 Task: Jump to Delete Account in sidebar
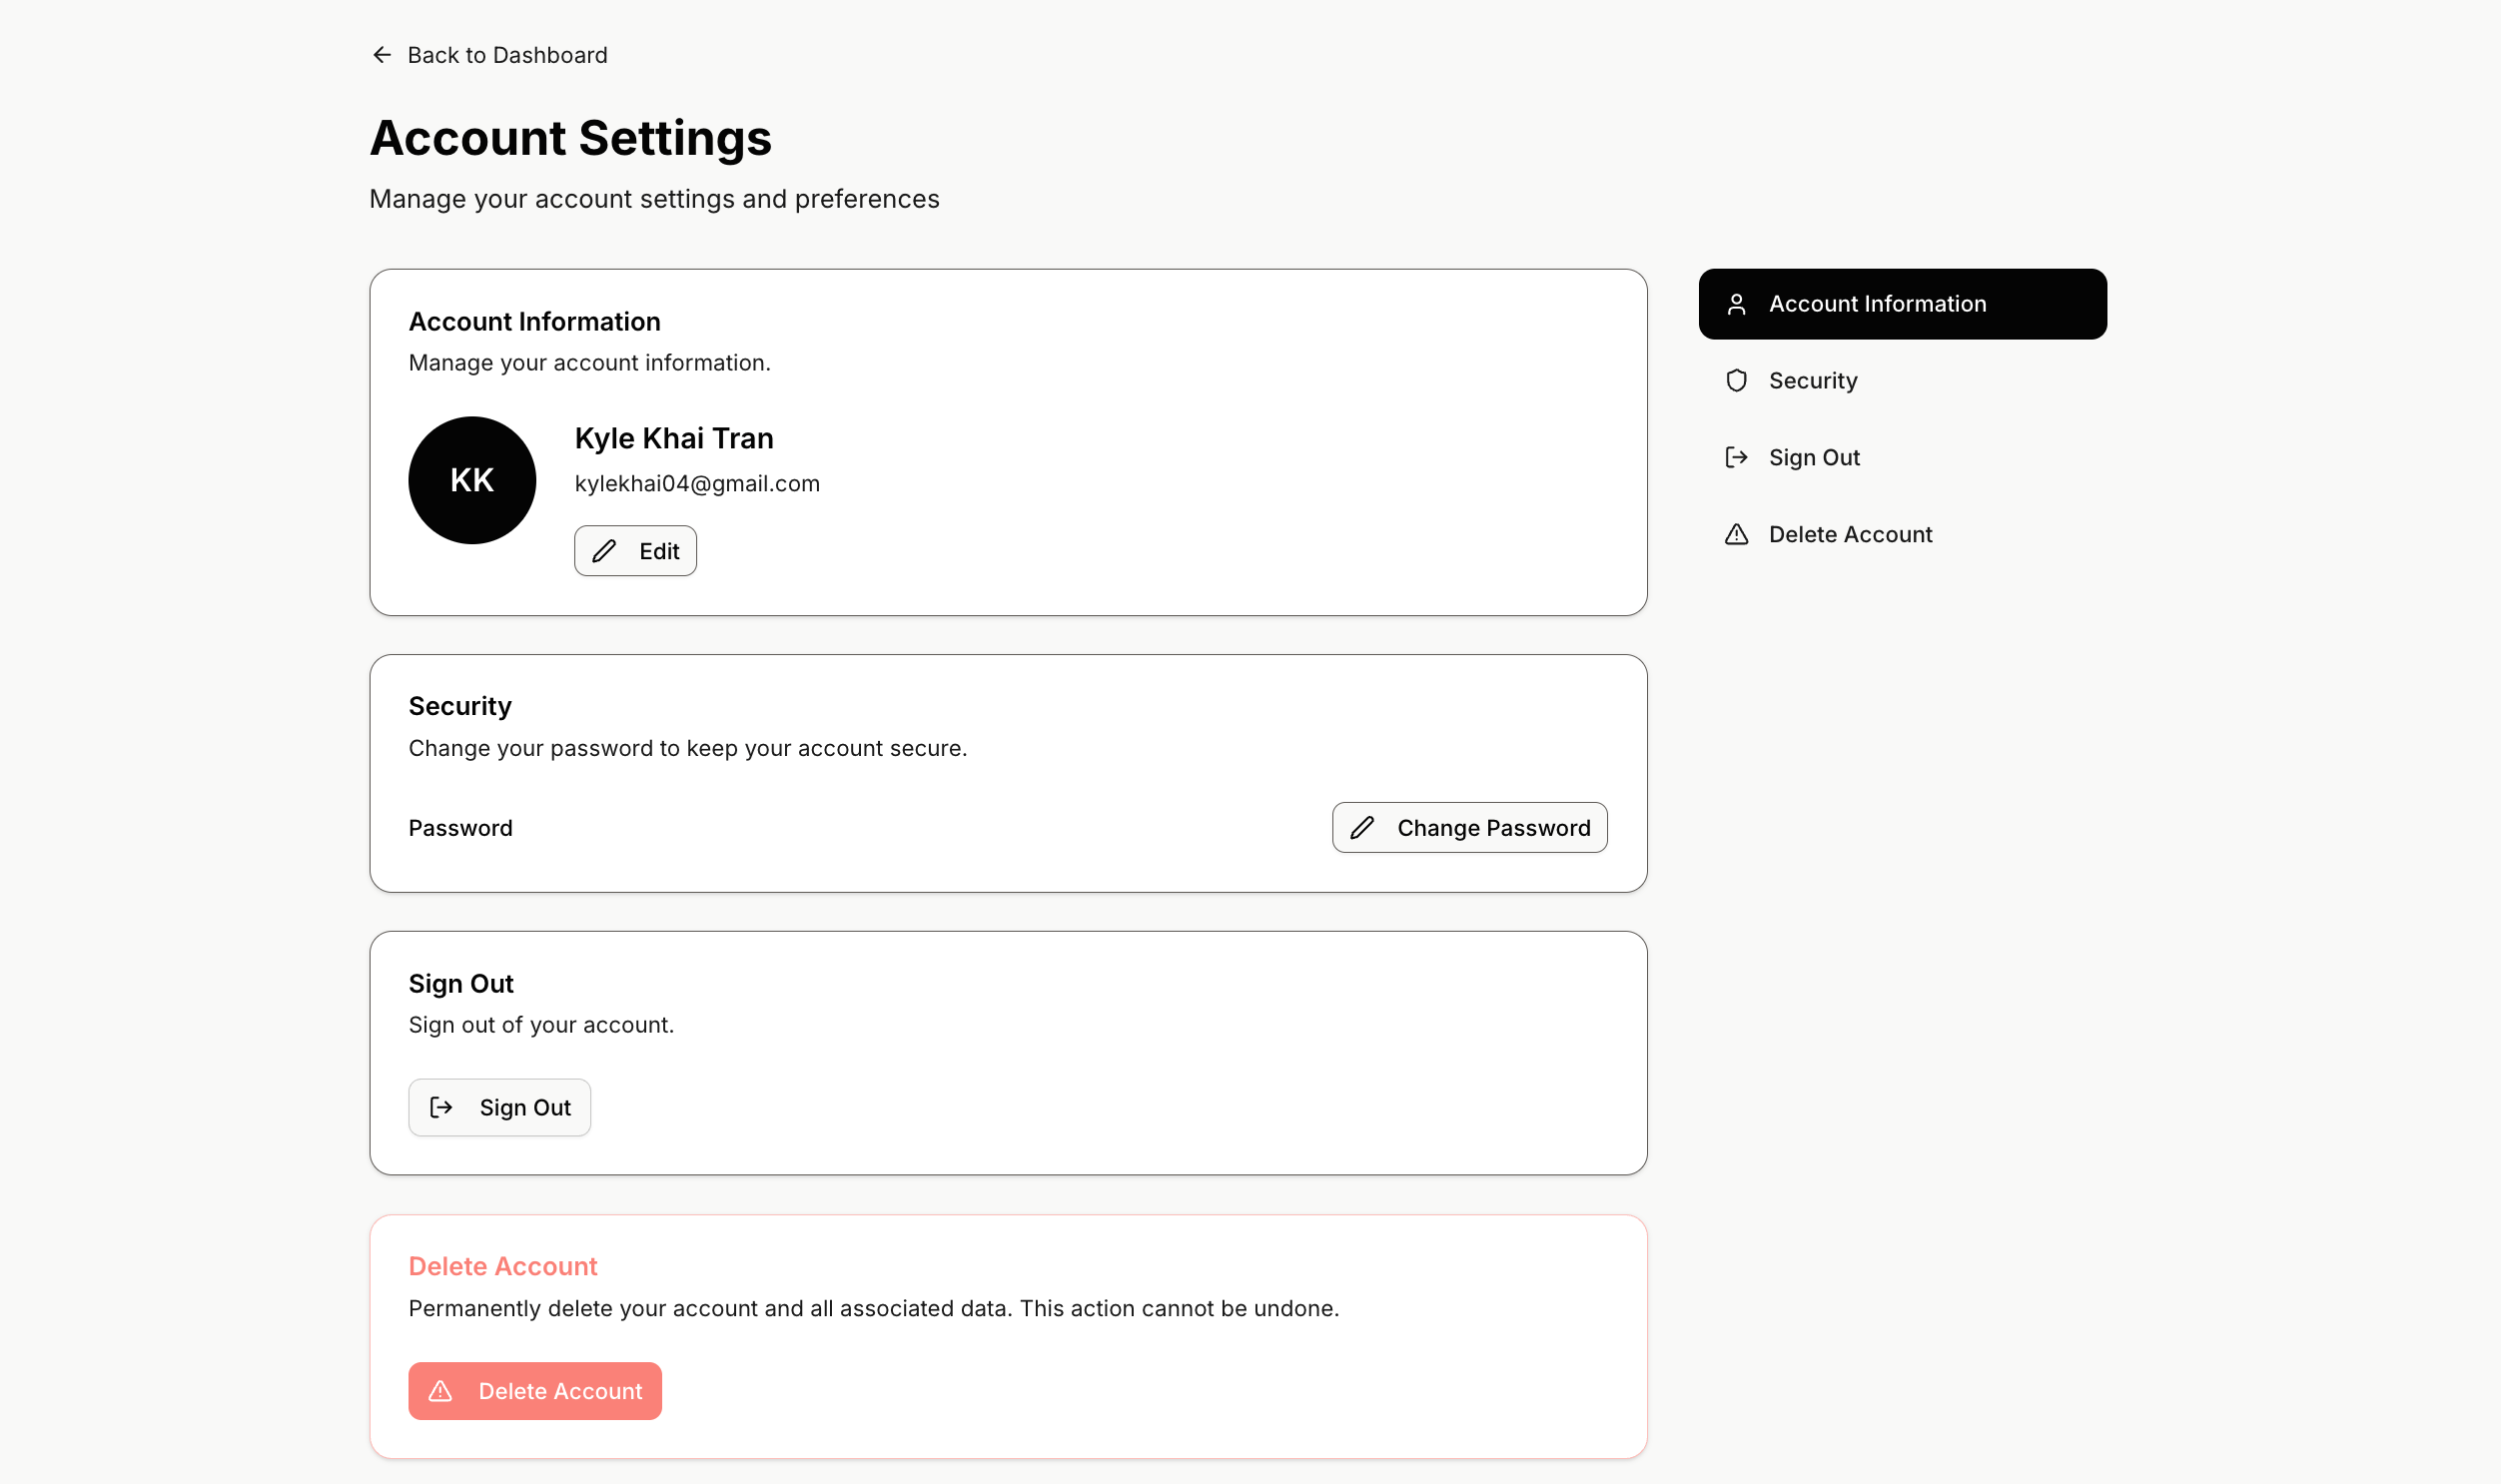coord(1849,535)
